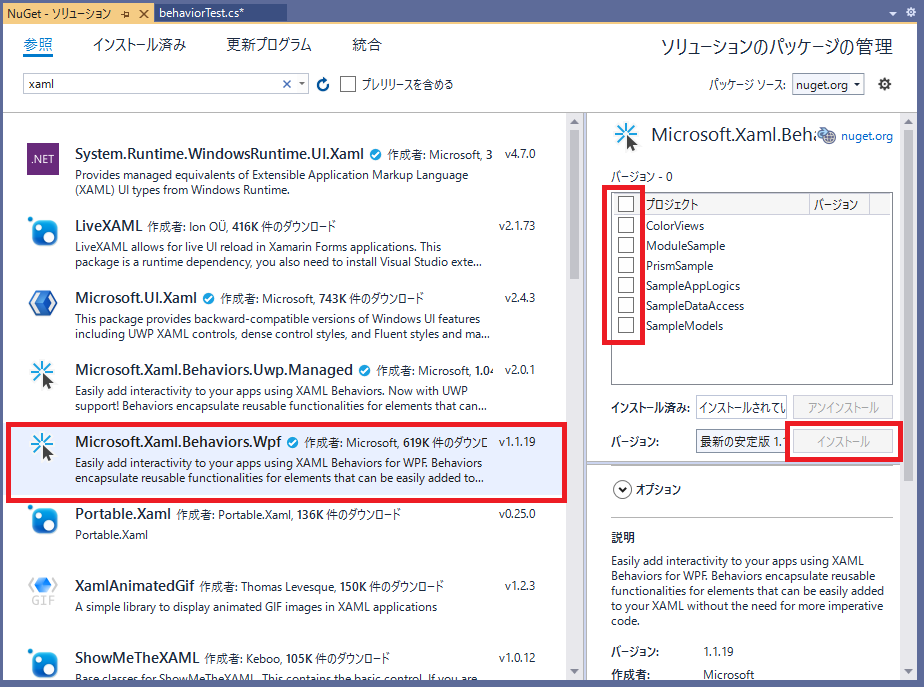Click the package icon in details panel header
The image size is (924, 687).
click(x=626, y=137)
